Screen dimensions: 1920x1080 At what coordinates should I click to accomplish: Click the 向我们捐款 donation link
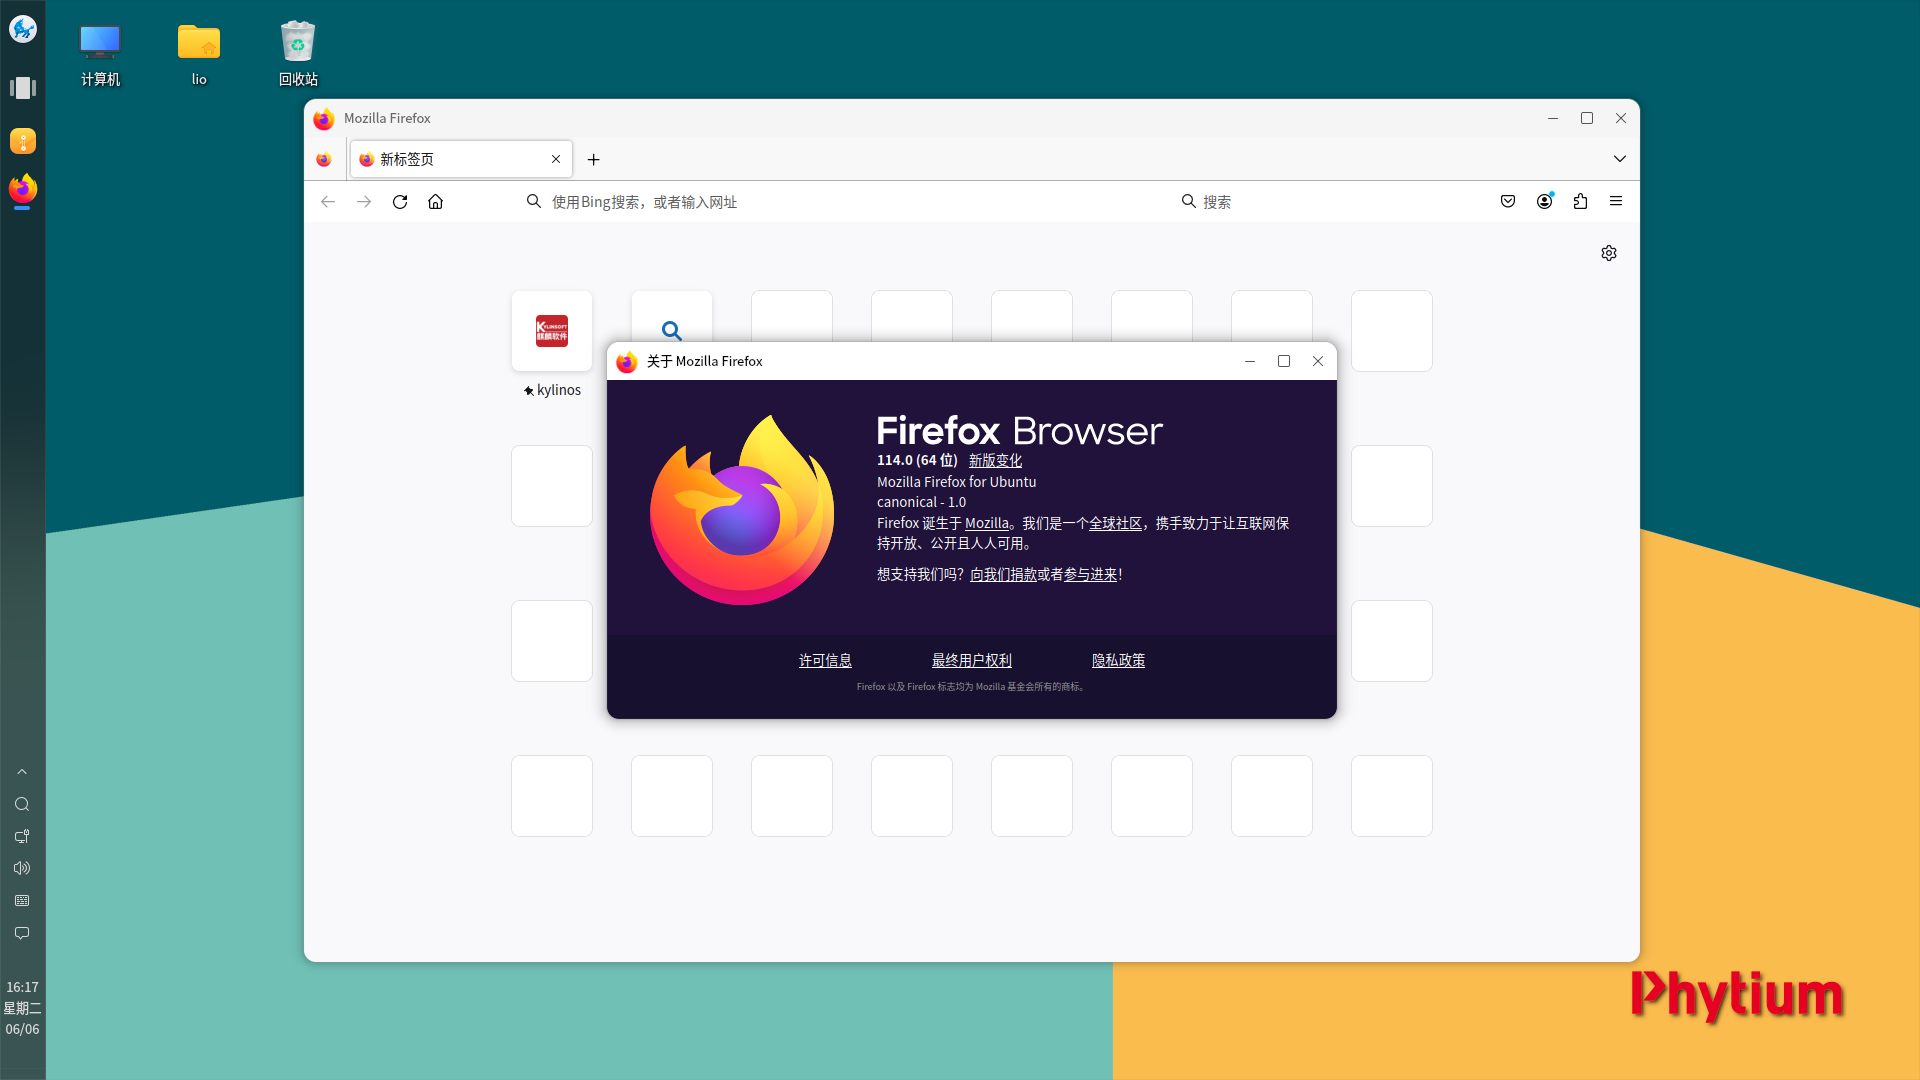[1003, 575]
